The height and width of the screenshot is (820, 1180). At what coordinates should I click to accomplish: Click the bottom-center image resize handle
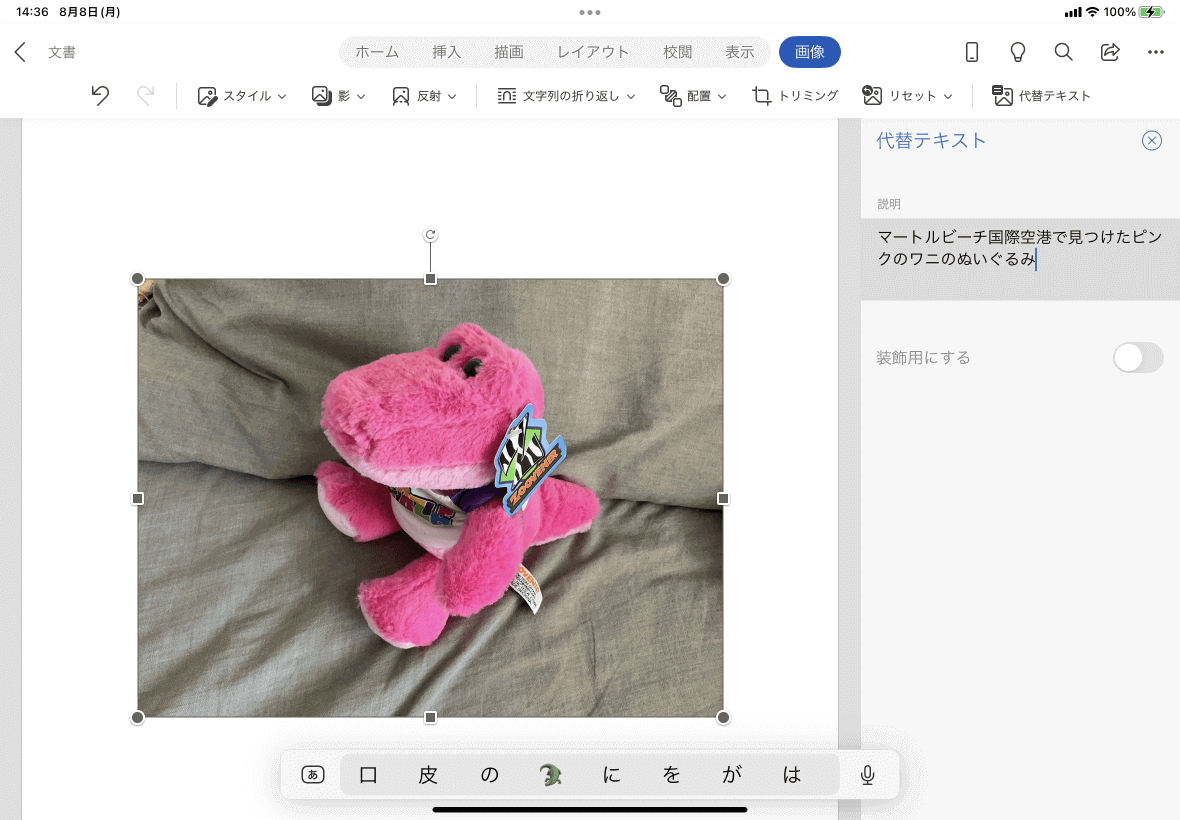click(x=430, y=718)
